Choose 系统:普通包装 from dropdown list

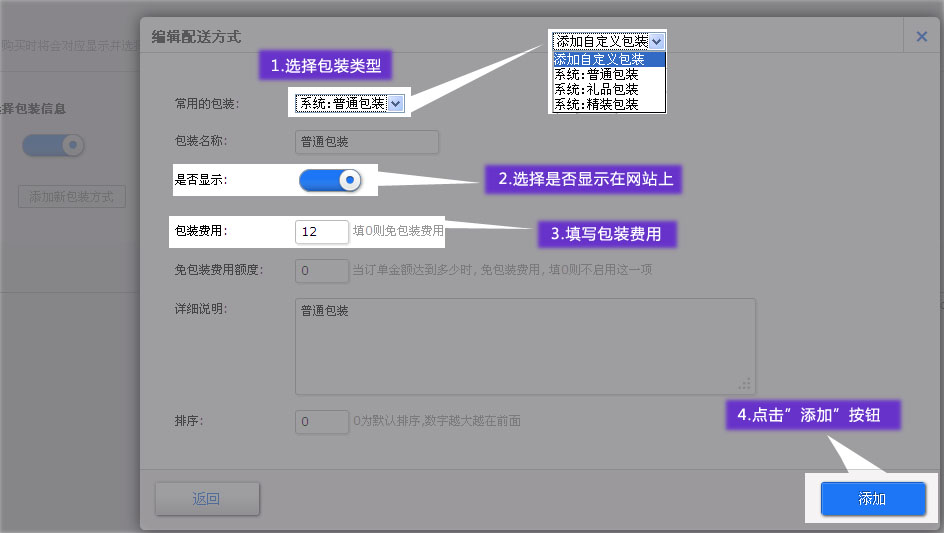click(597, 74)
